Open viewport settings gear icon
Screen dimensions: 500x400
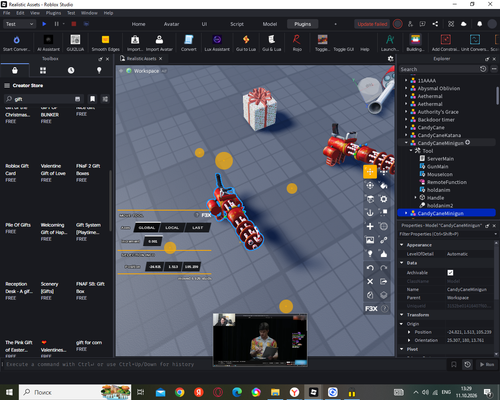click(x=390, y=59)
